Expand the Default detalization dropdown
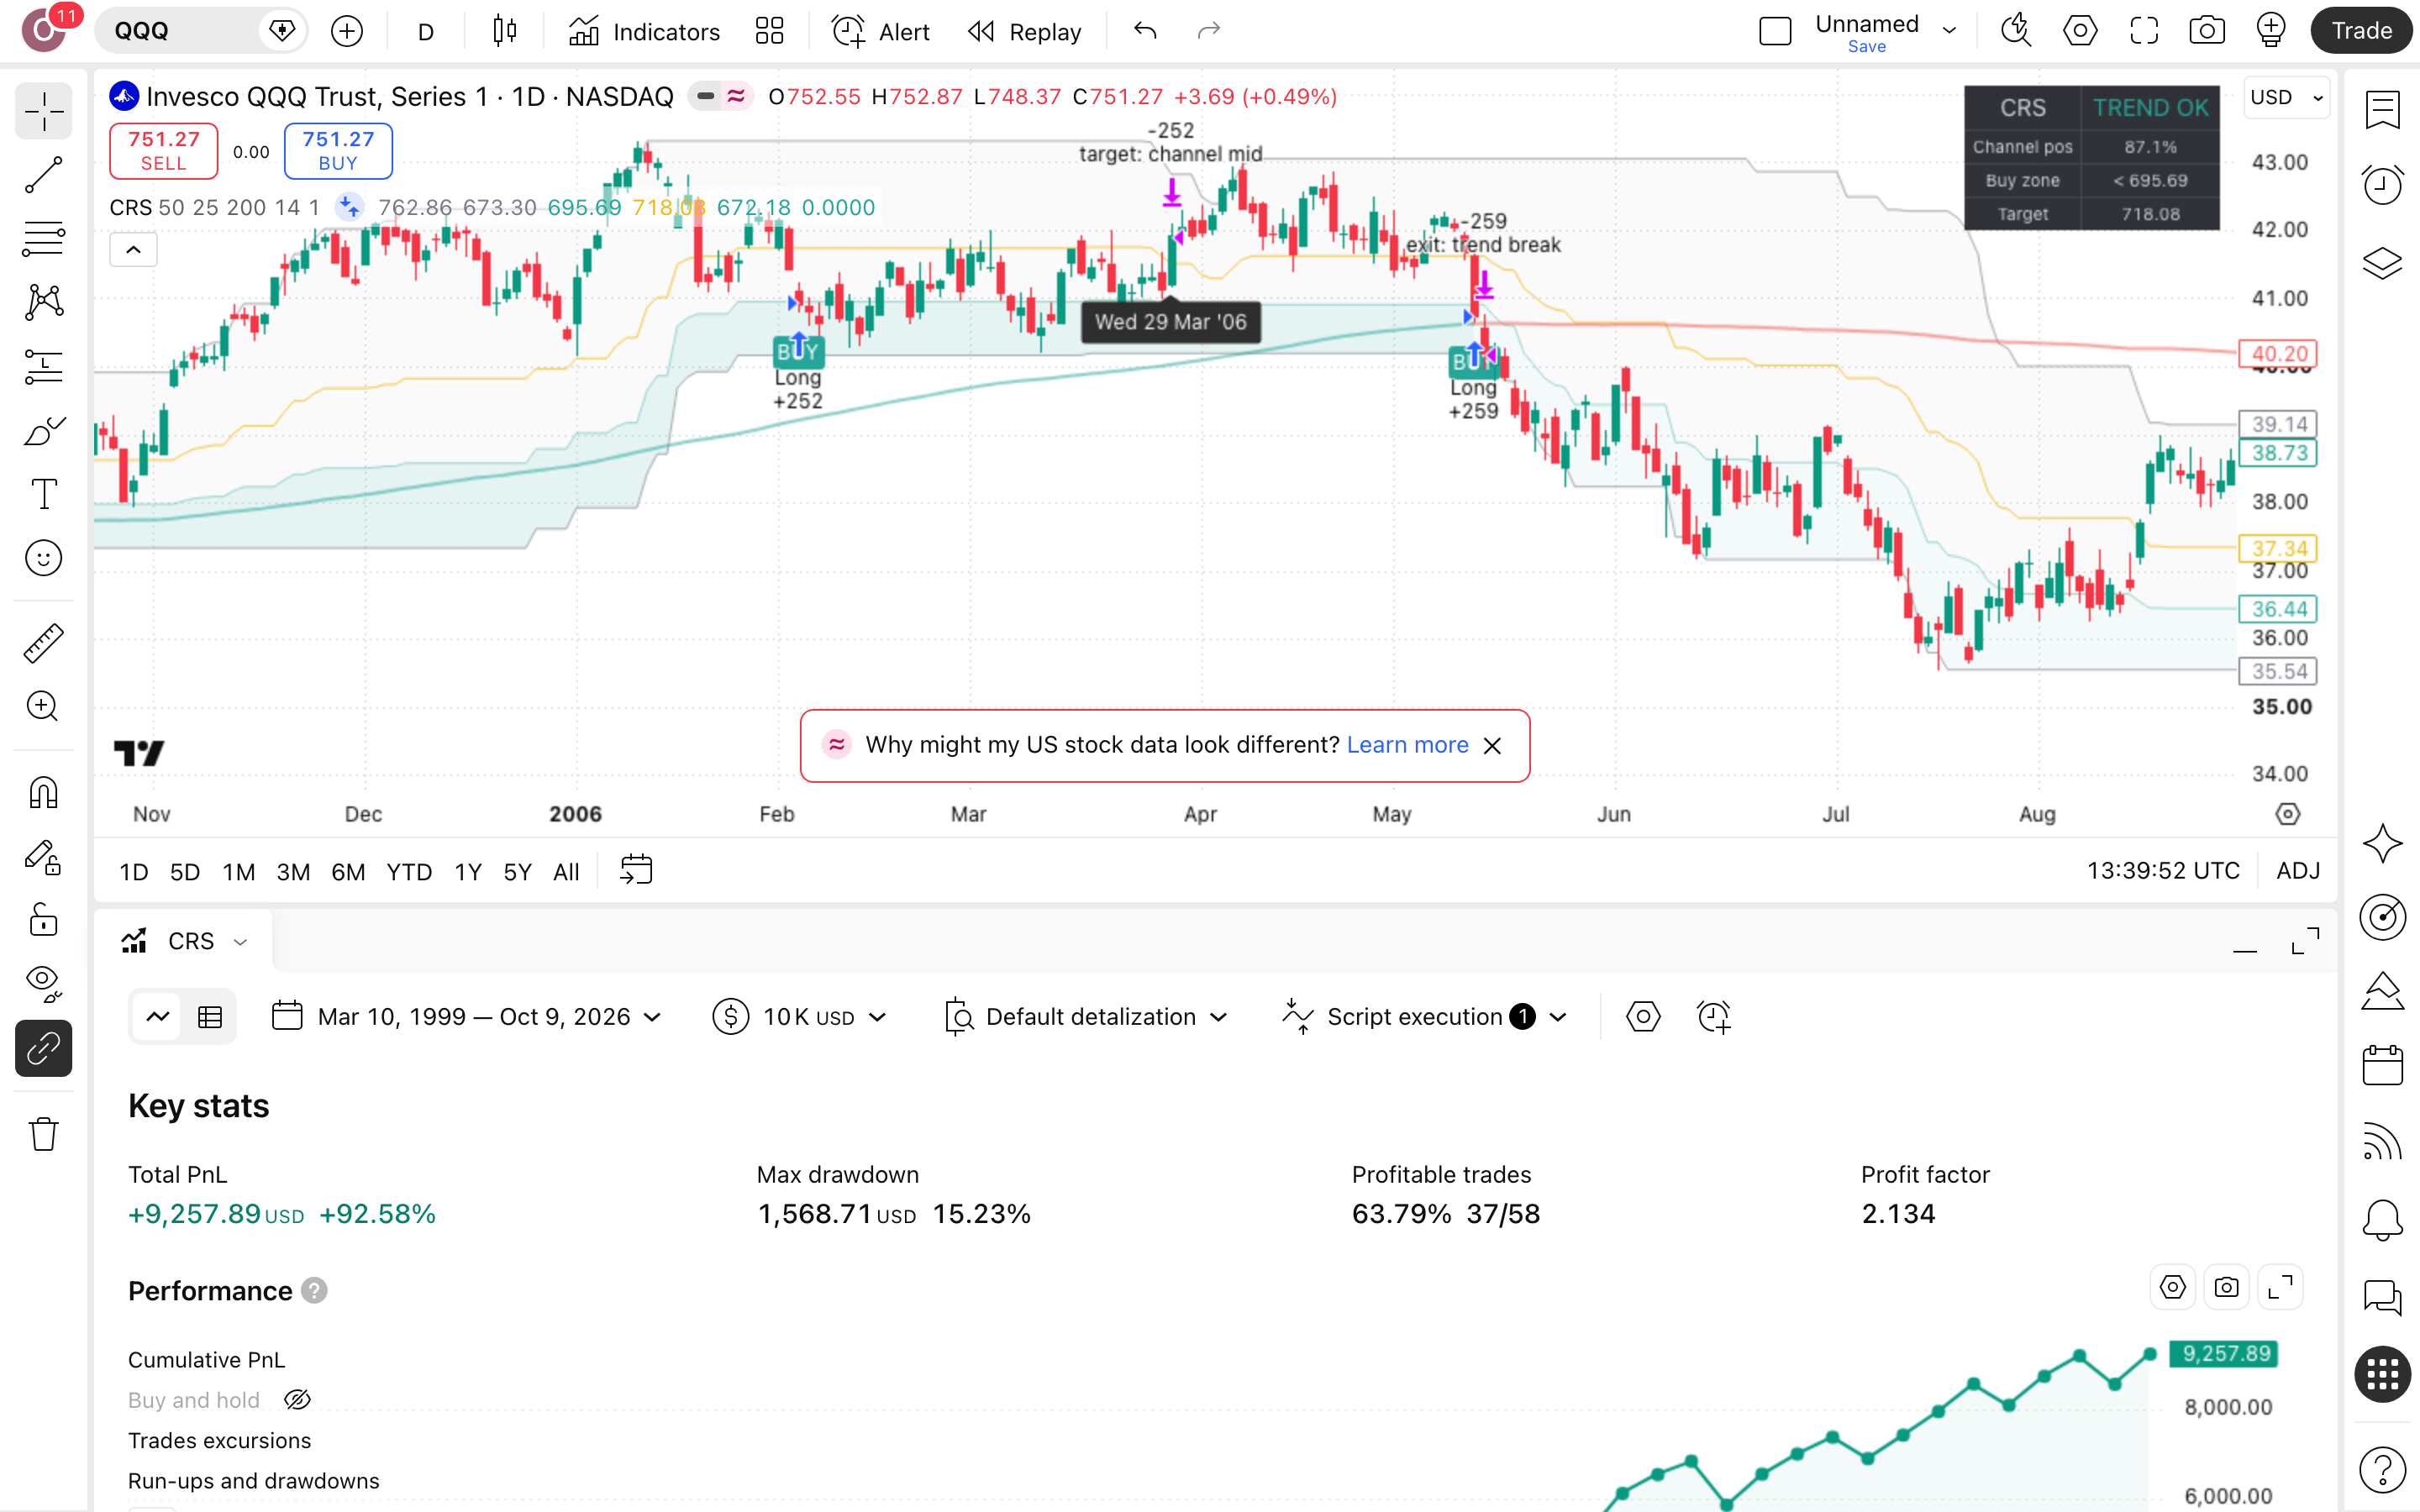 click(1086, 1017)
